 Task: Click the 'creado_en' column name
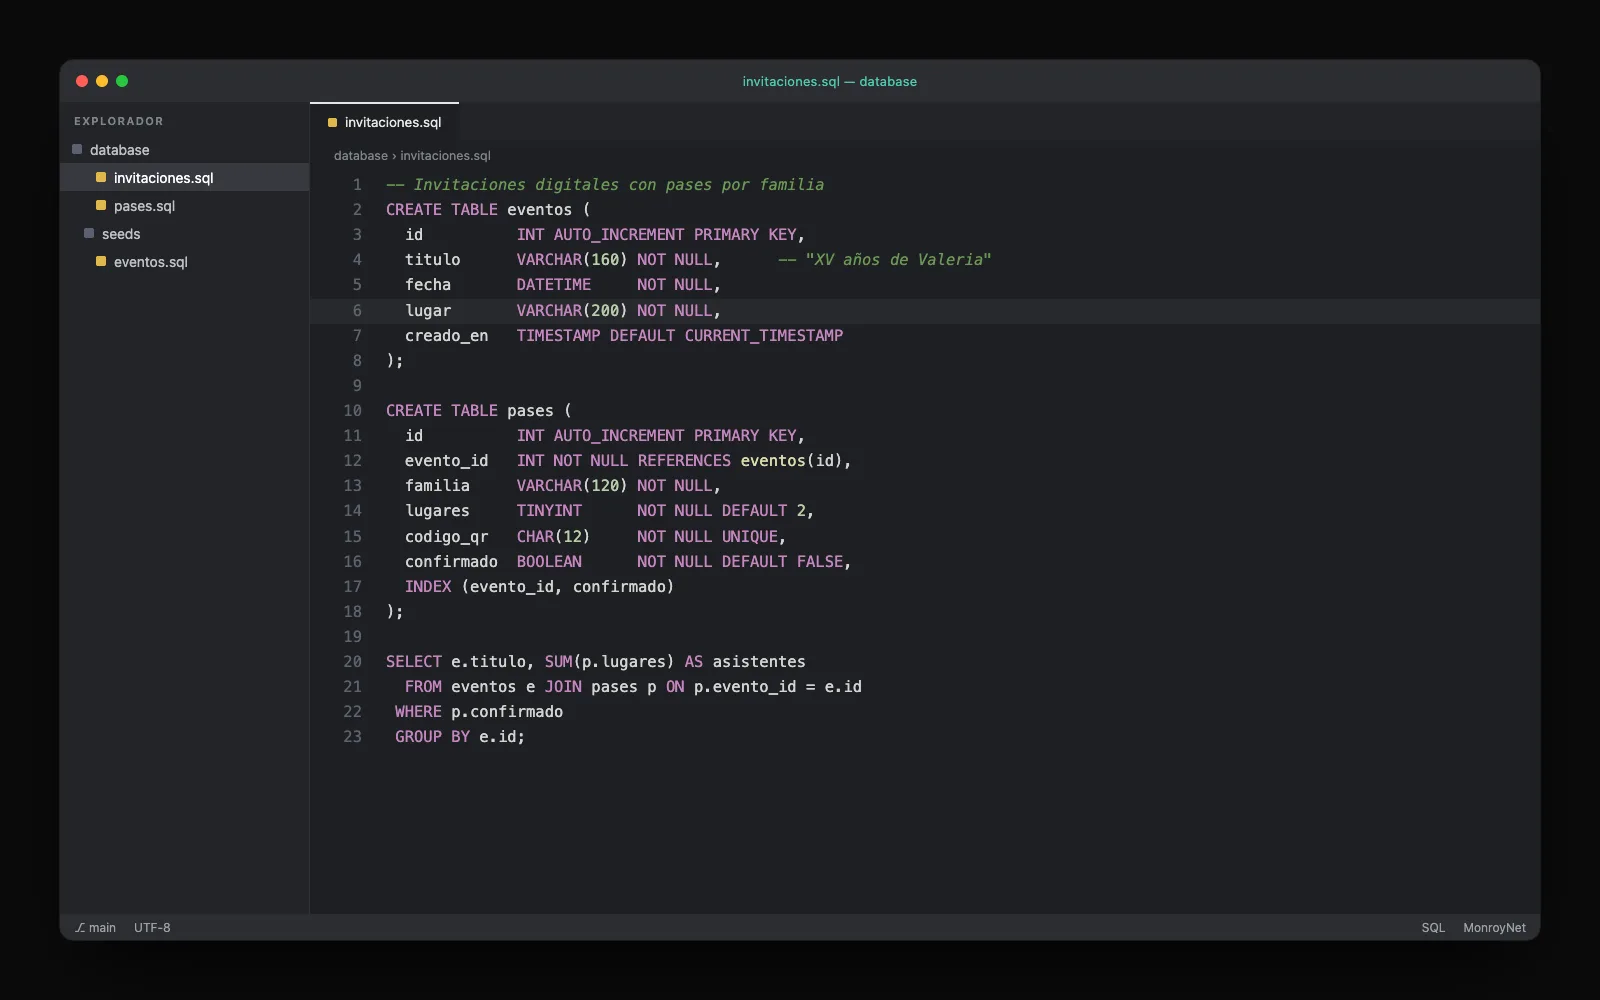447,336
